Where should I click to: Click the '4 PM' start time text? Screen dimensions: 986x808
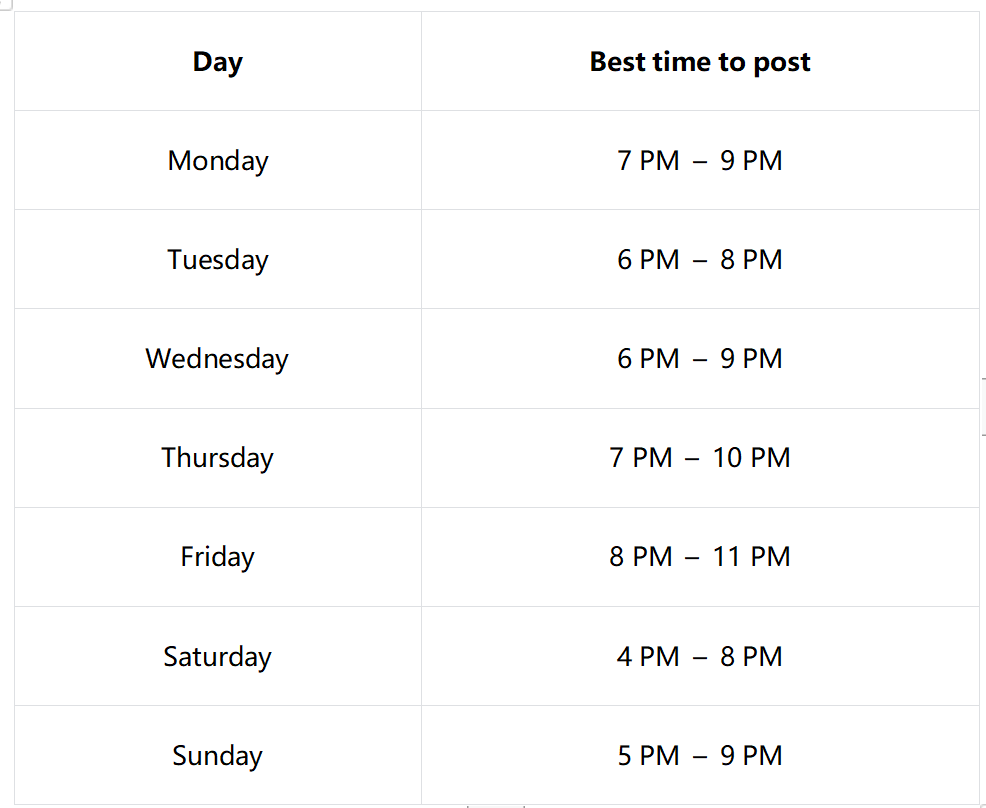pos(648,657)
